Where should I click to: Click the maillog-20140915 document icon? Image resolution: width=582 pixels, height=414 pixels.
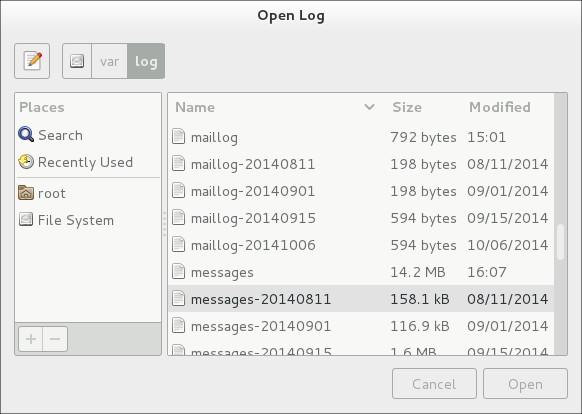[179, 217]
